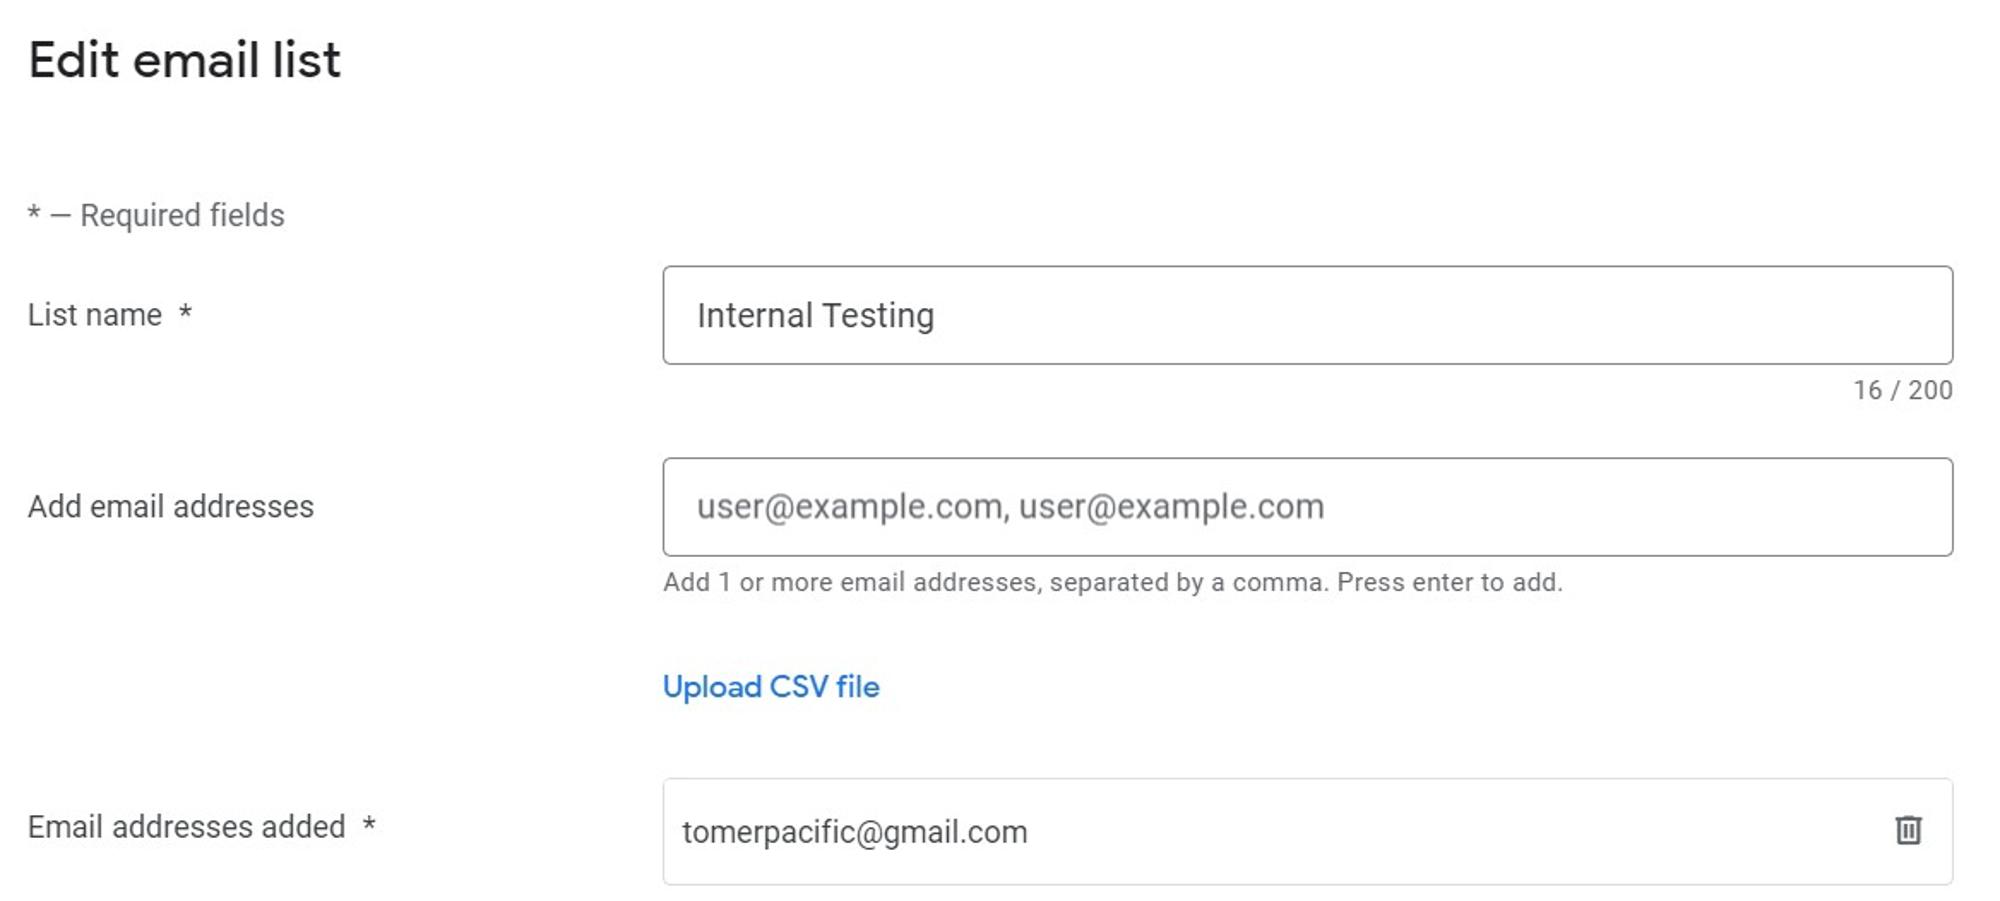Click the Add email addresses input box
Viewport: 2000px width, 901px height.
pos(1307,507)
